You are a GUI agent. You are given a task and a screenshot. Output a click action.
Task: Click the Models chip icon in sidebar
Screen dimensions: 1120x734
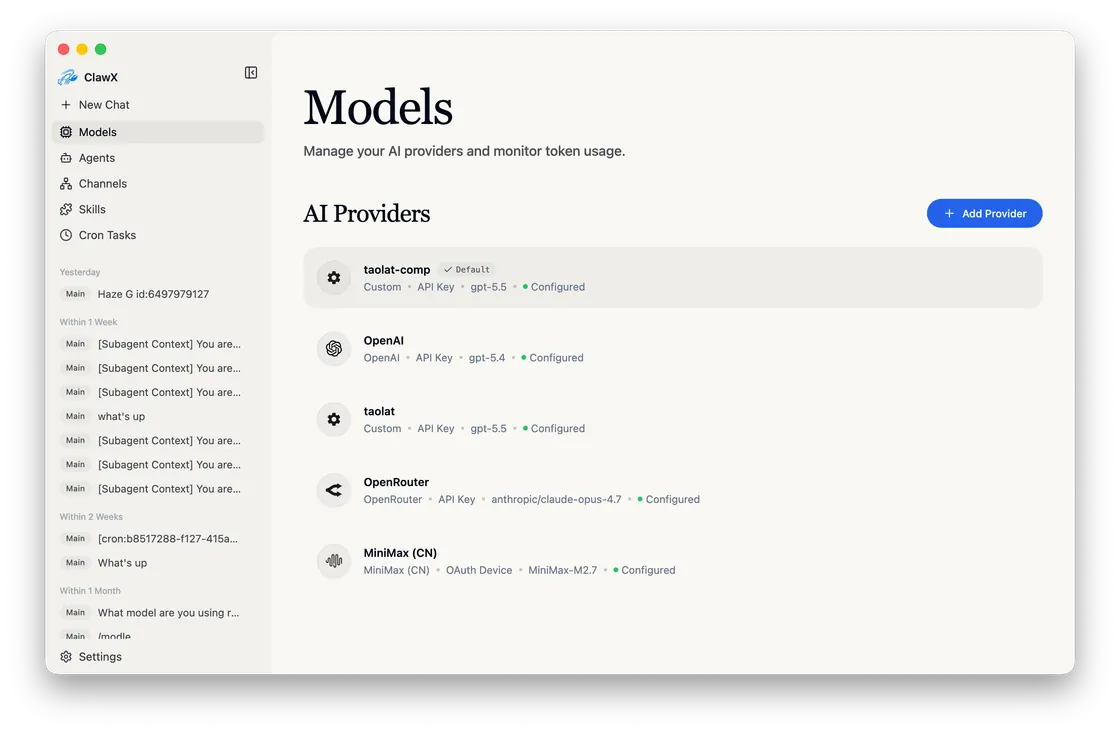(x=66, y=132)
